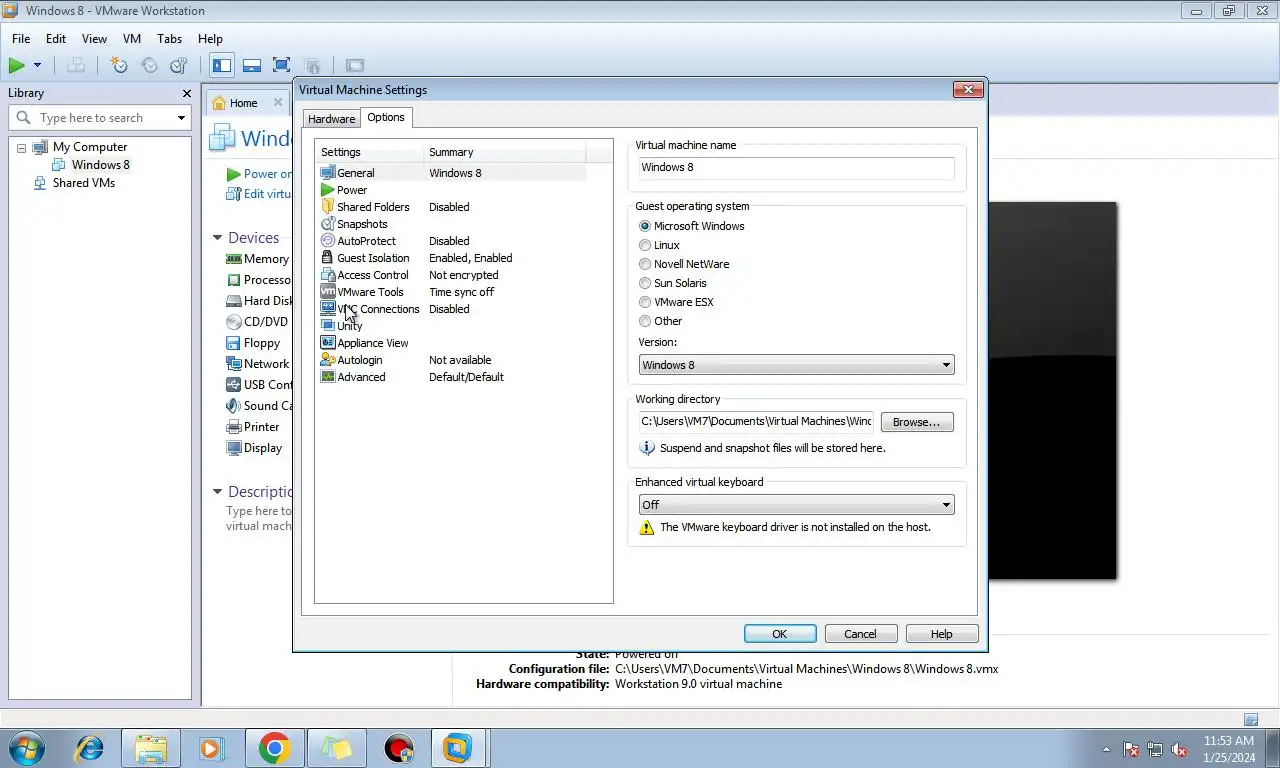Image resolution: width=1280 pixels, height=768 pixels.
Task: Click the Browse... button
Action: 917,422
